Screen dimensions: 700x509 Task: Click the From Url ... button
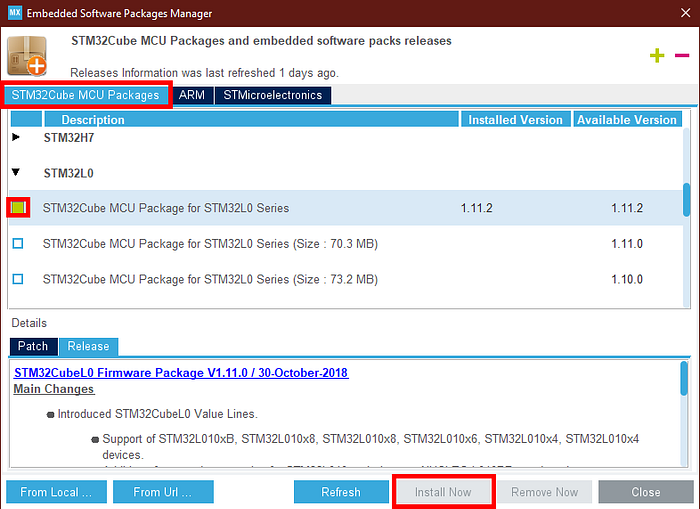pyautogui.click(x=163, y=492)
